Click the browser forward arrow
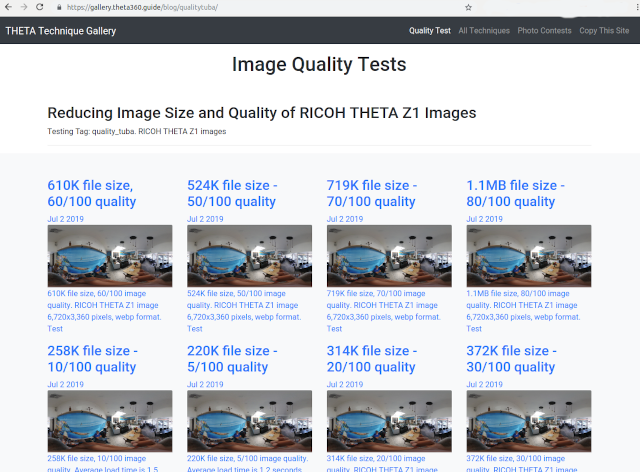This screenshot has height=472, width=640. pyautogui.click(x=24, y=7)
